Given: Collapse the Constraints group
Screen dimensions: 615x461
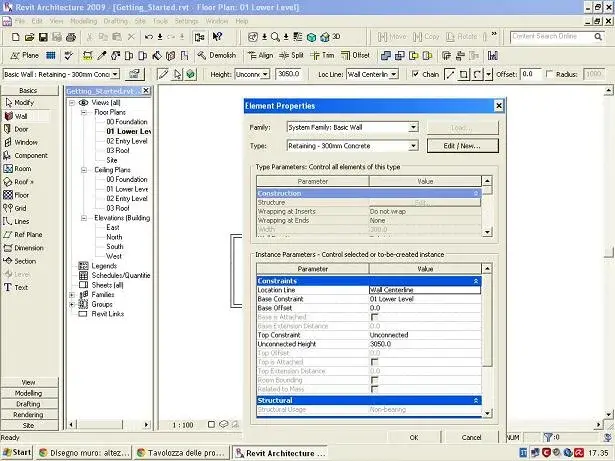Looking at the screenshot, I should (x=476, y=281).
